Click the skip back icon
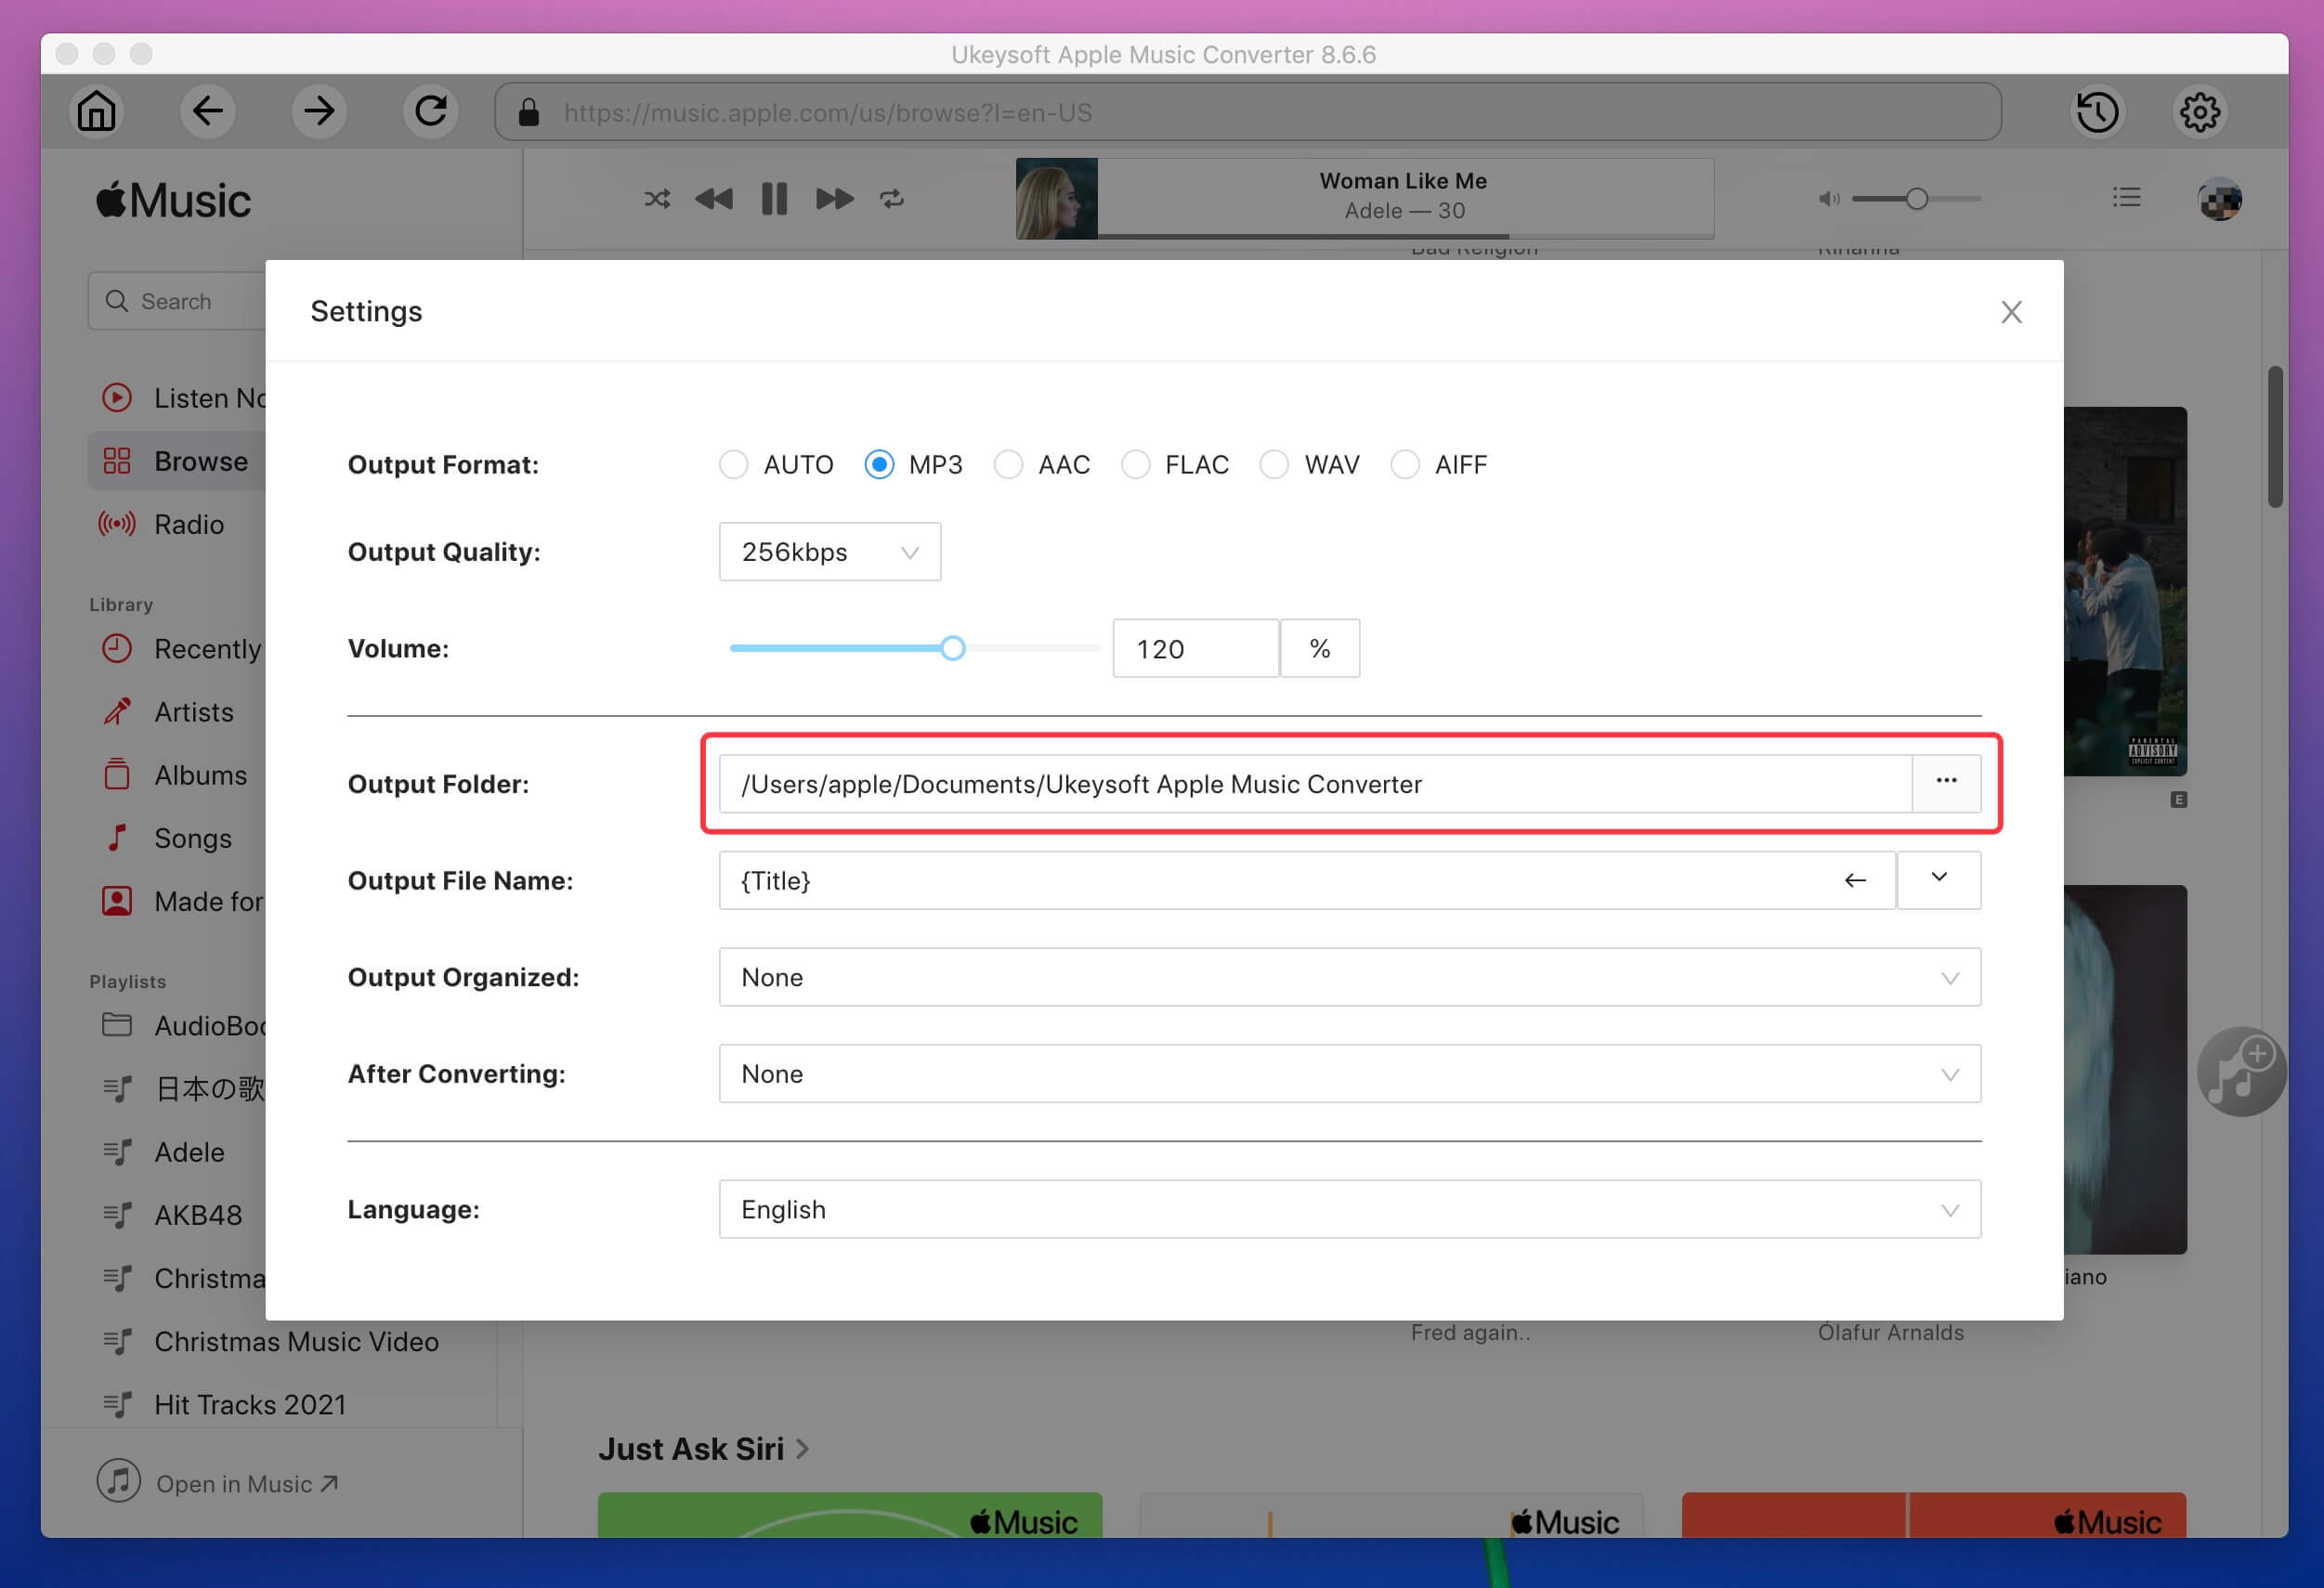Screen dimensions: 2324x1588 [x=715, y=196]
